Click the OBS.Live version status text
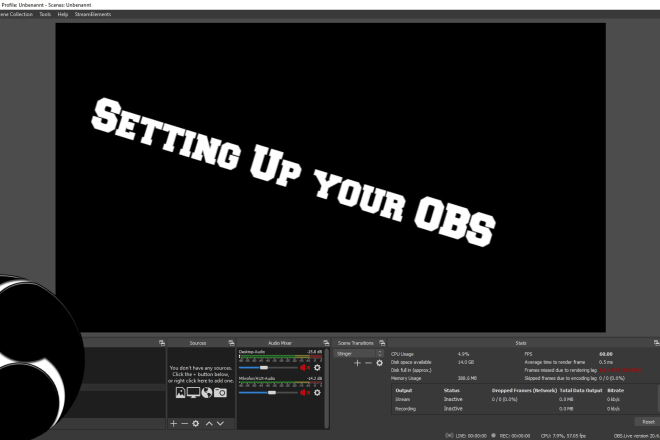The width and height of the screenshot is (660, 440). (637, 436)
